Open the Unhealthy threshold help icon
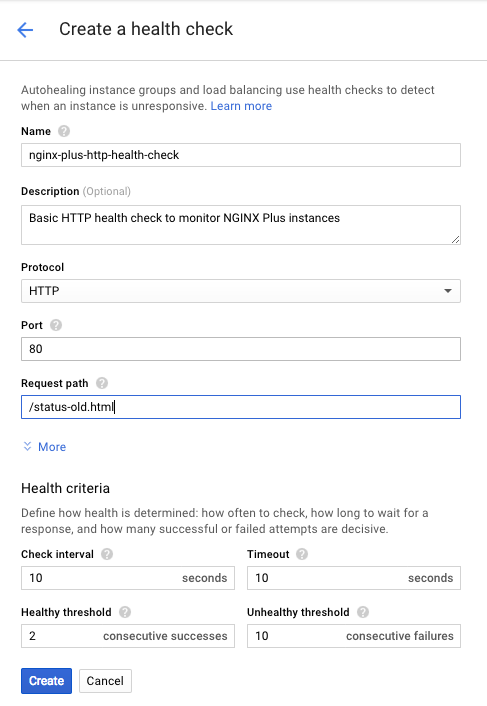 click(363, 612)
